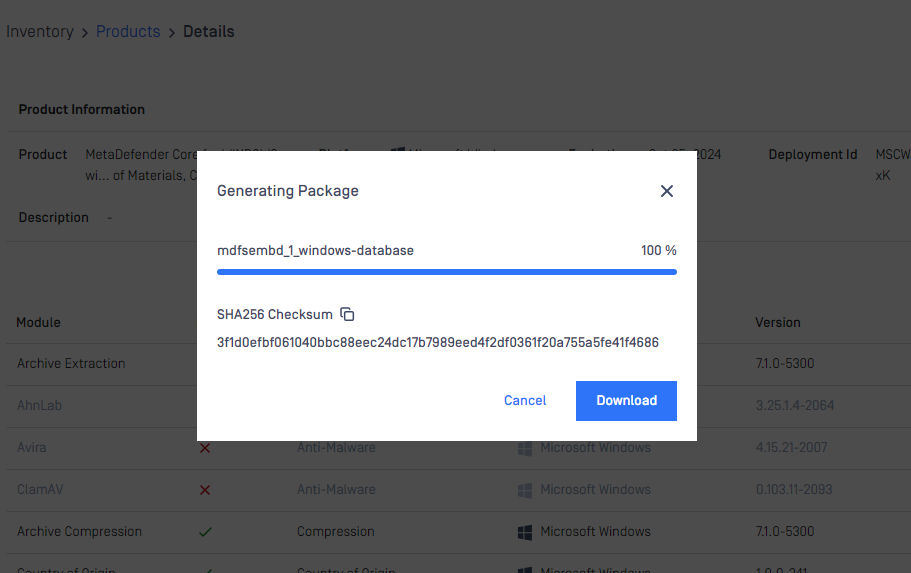Select the Archive Extraction module row
The height and width of the screenshot is (573, 911).
pyautogui.click(x=456, y=364)
